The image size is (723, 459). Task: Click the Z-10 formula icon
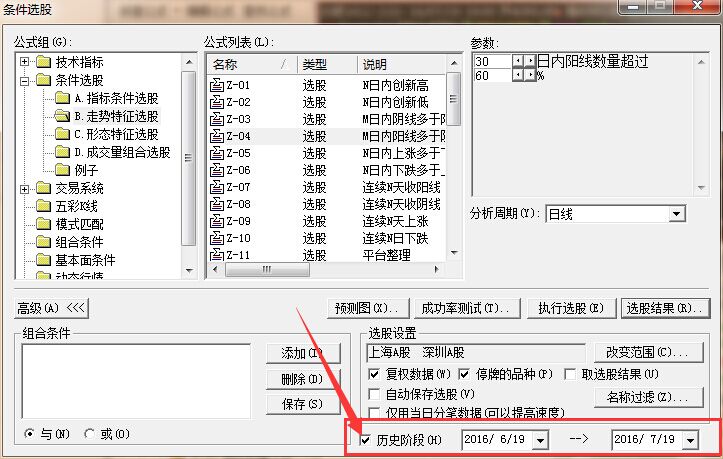tap(217, 238)
